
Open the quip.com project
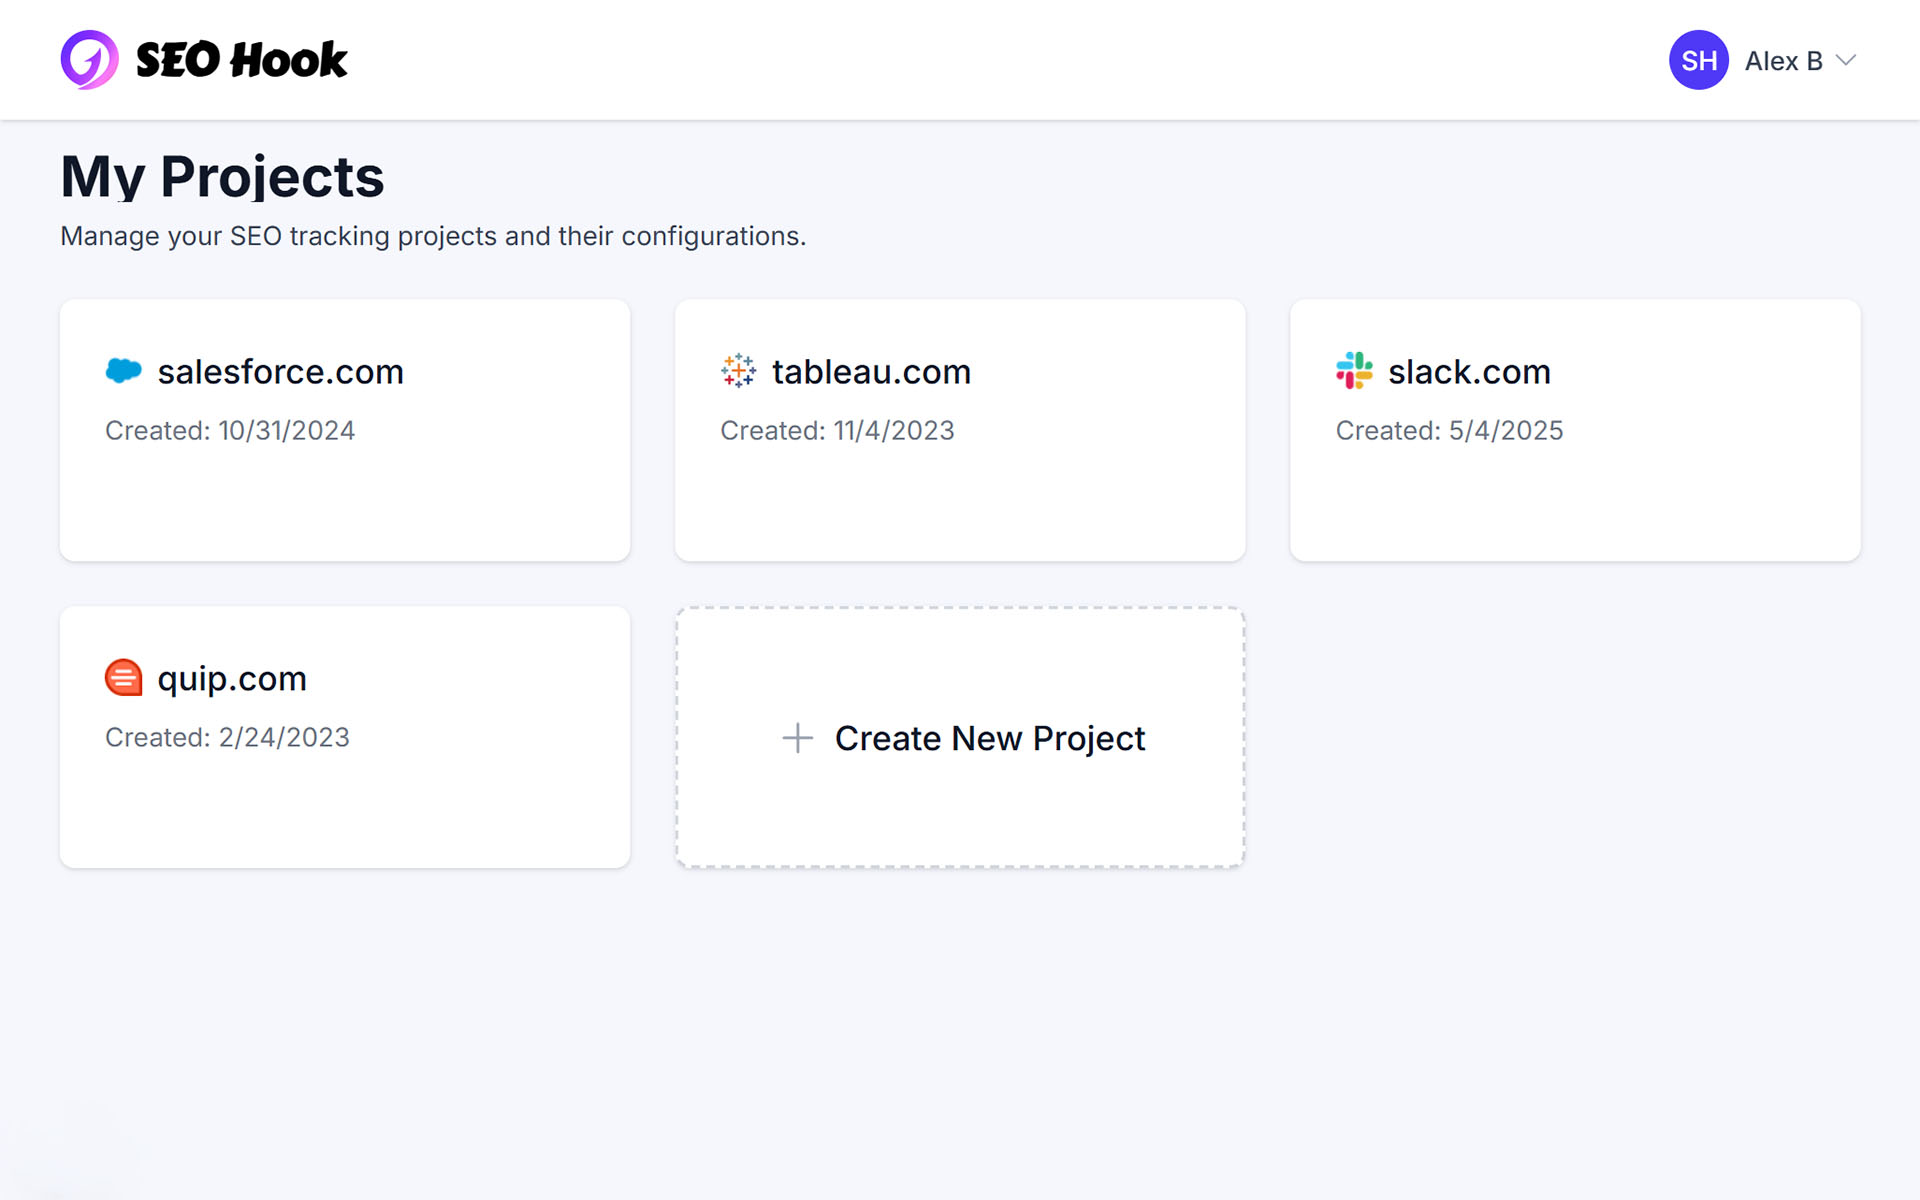click(344, 737)
